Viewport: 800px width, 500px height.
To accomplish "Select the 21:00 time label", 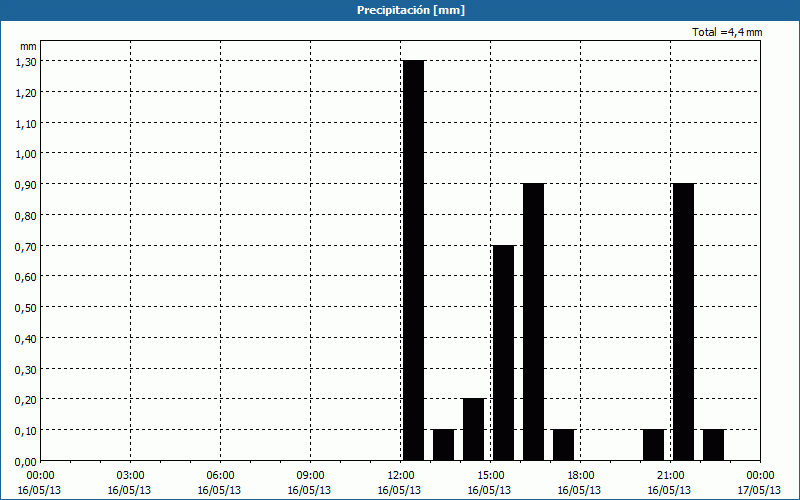I will pos(670,476).
